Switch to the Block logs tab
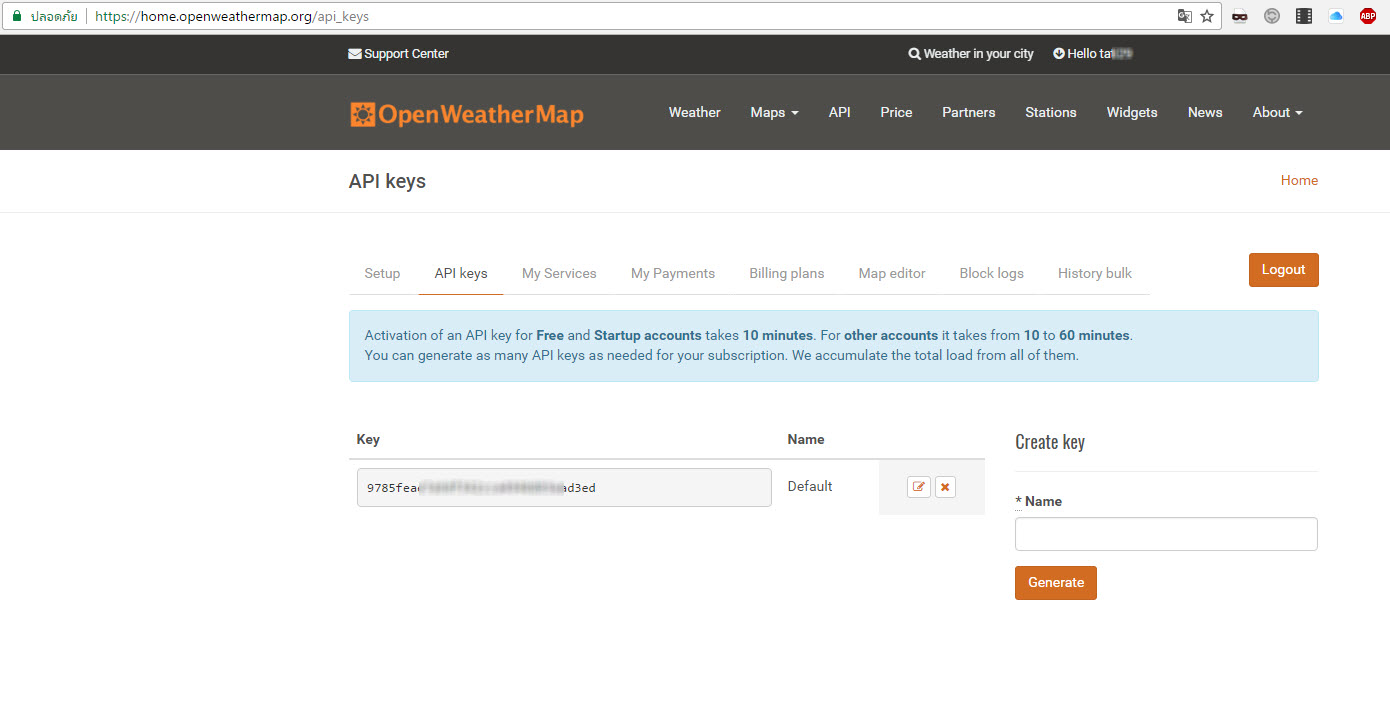This screenshot has height=712, width=1390. click(991, 273)
